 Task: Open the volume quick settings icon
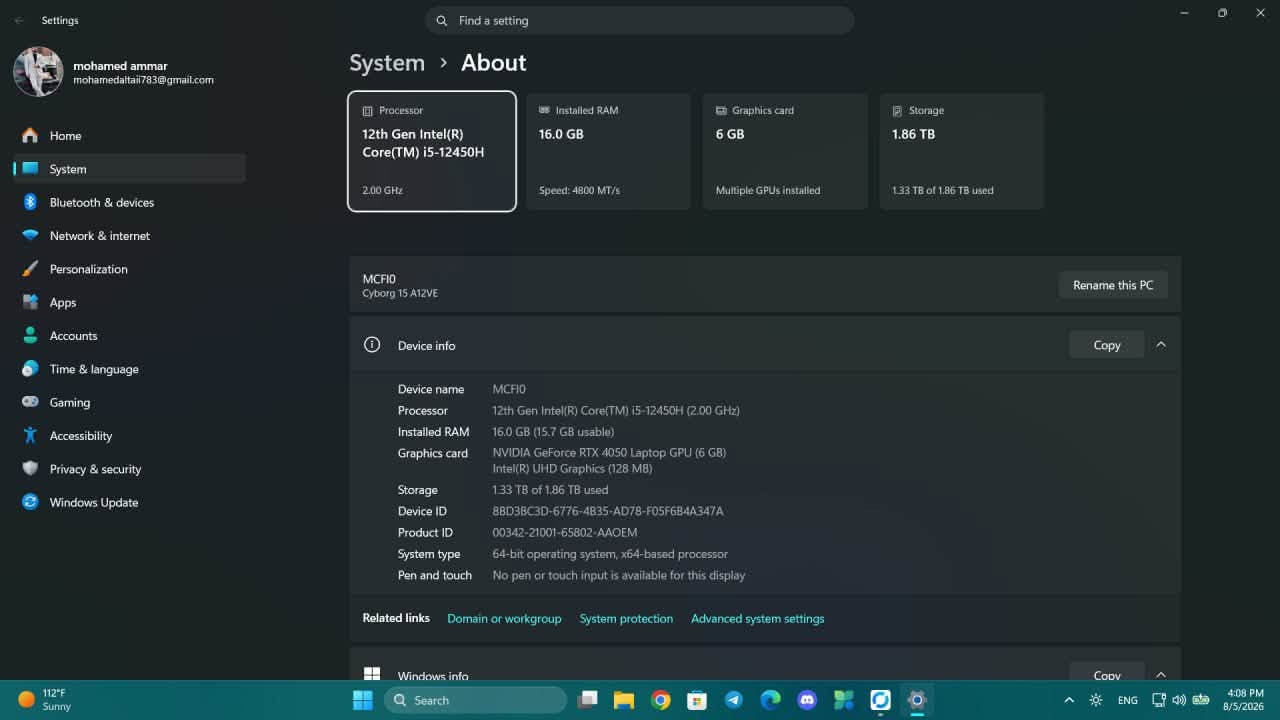coord(1179,700)
